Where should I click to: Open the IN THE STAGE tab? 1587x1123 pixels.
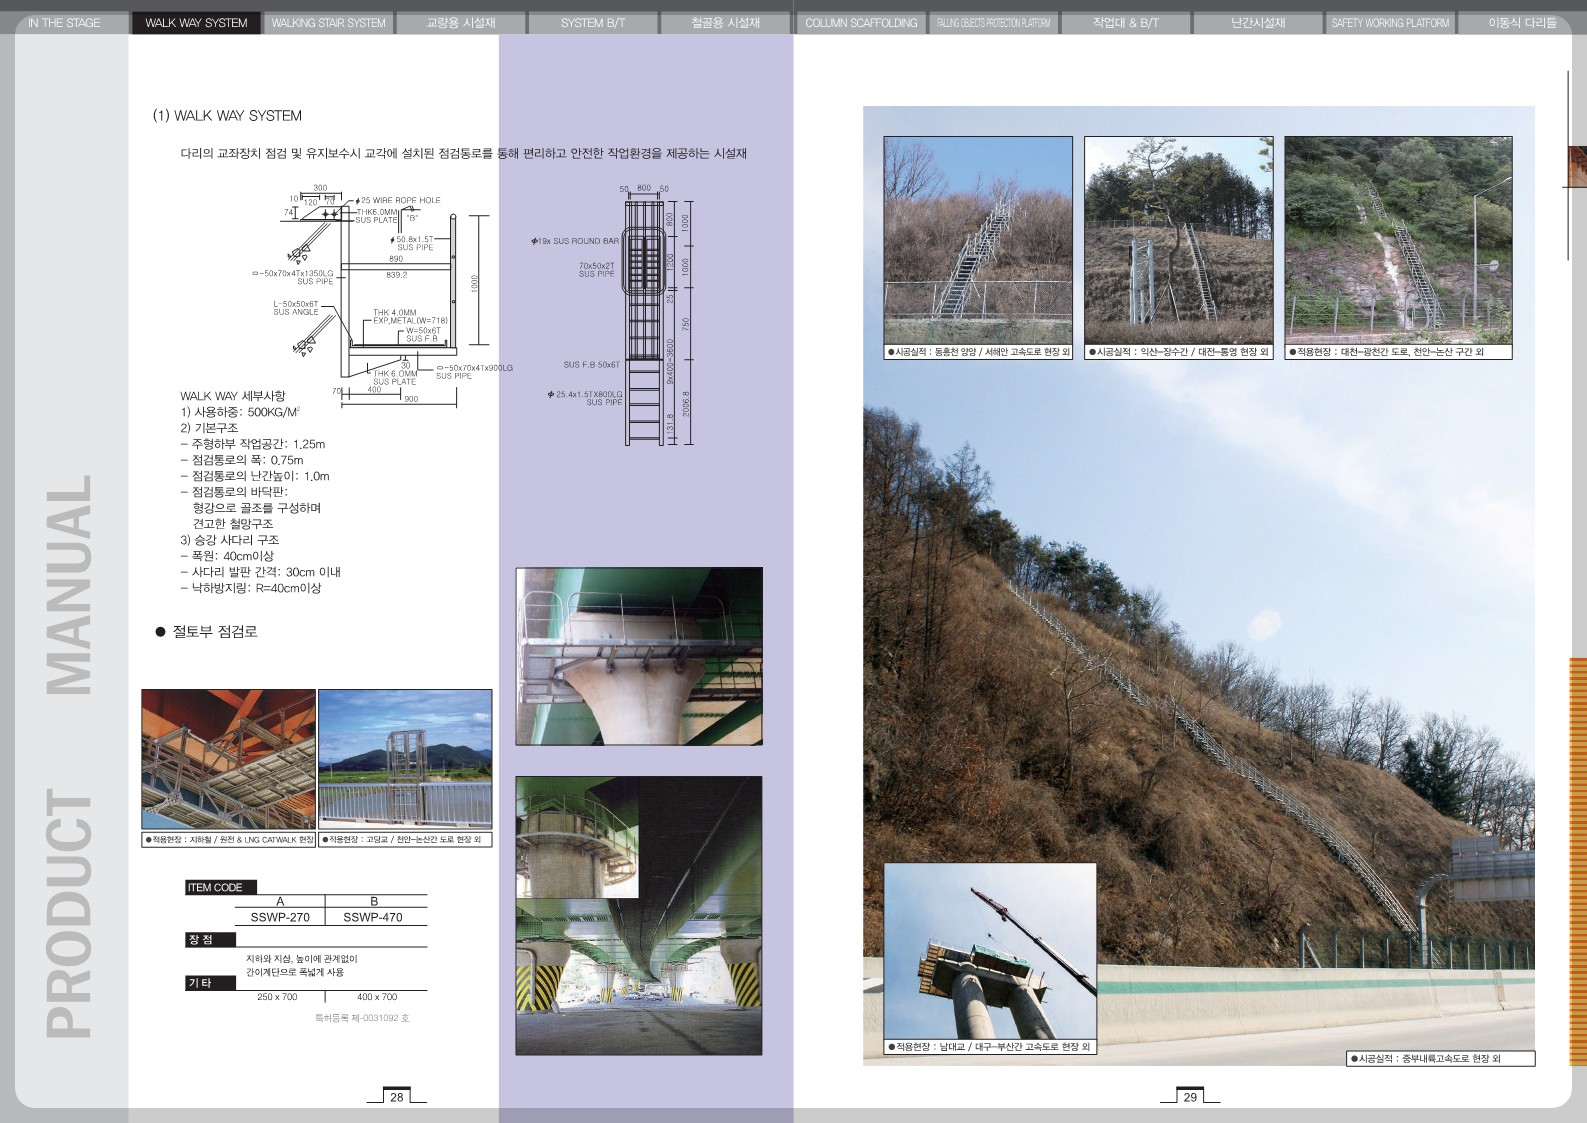(64, 23)
